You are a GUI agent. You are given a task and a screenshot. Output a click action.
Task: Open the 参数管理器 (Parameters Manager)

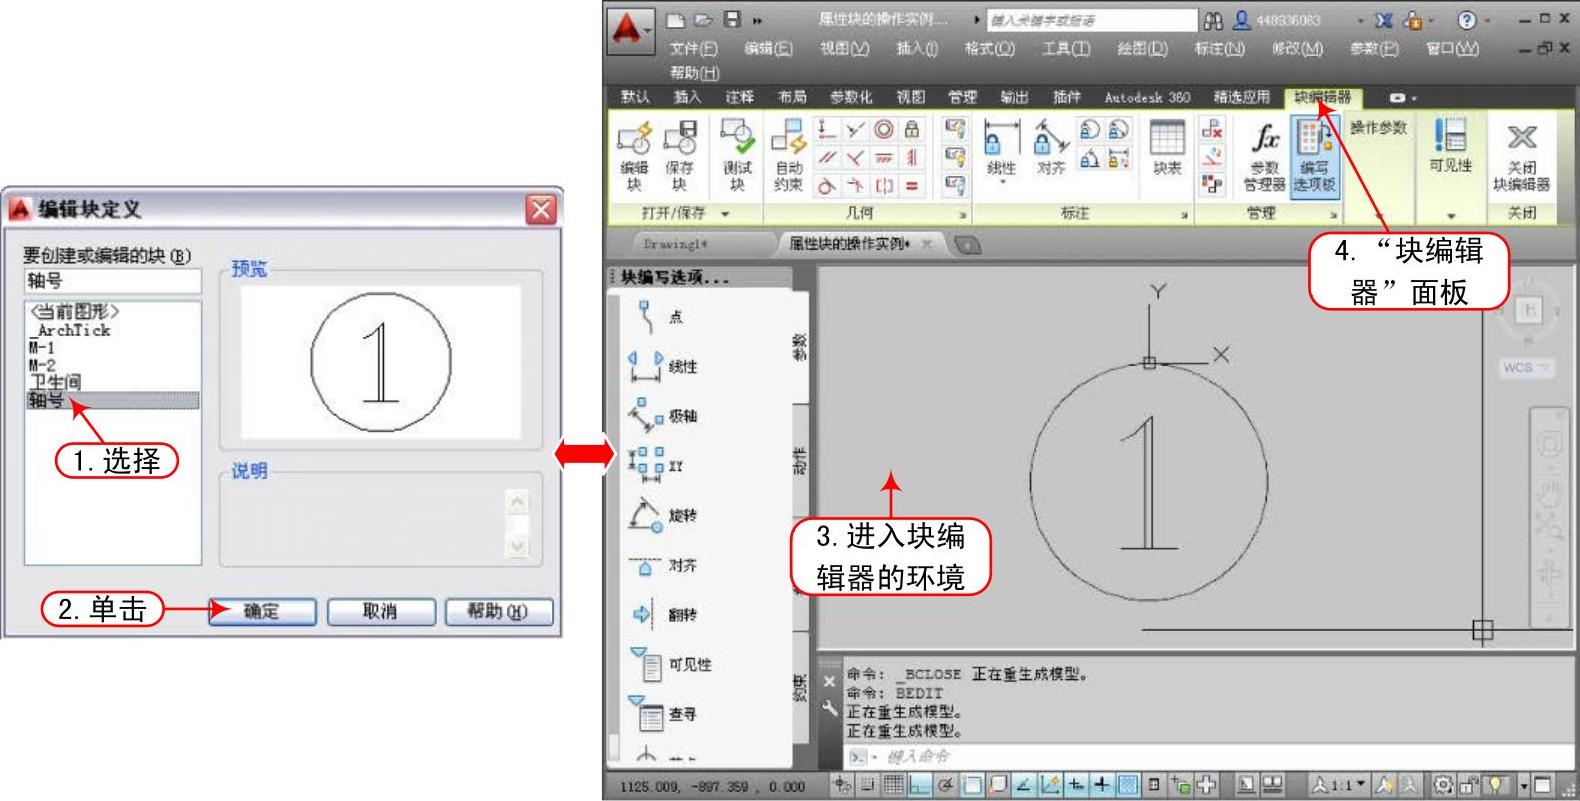click(x=1265, y=156)
